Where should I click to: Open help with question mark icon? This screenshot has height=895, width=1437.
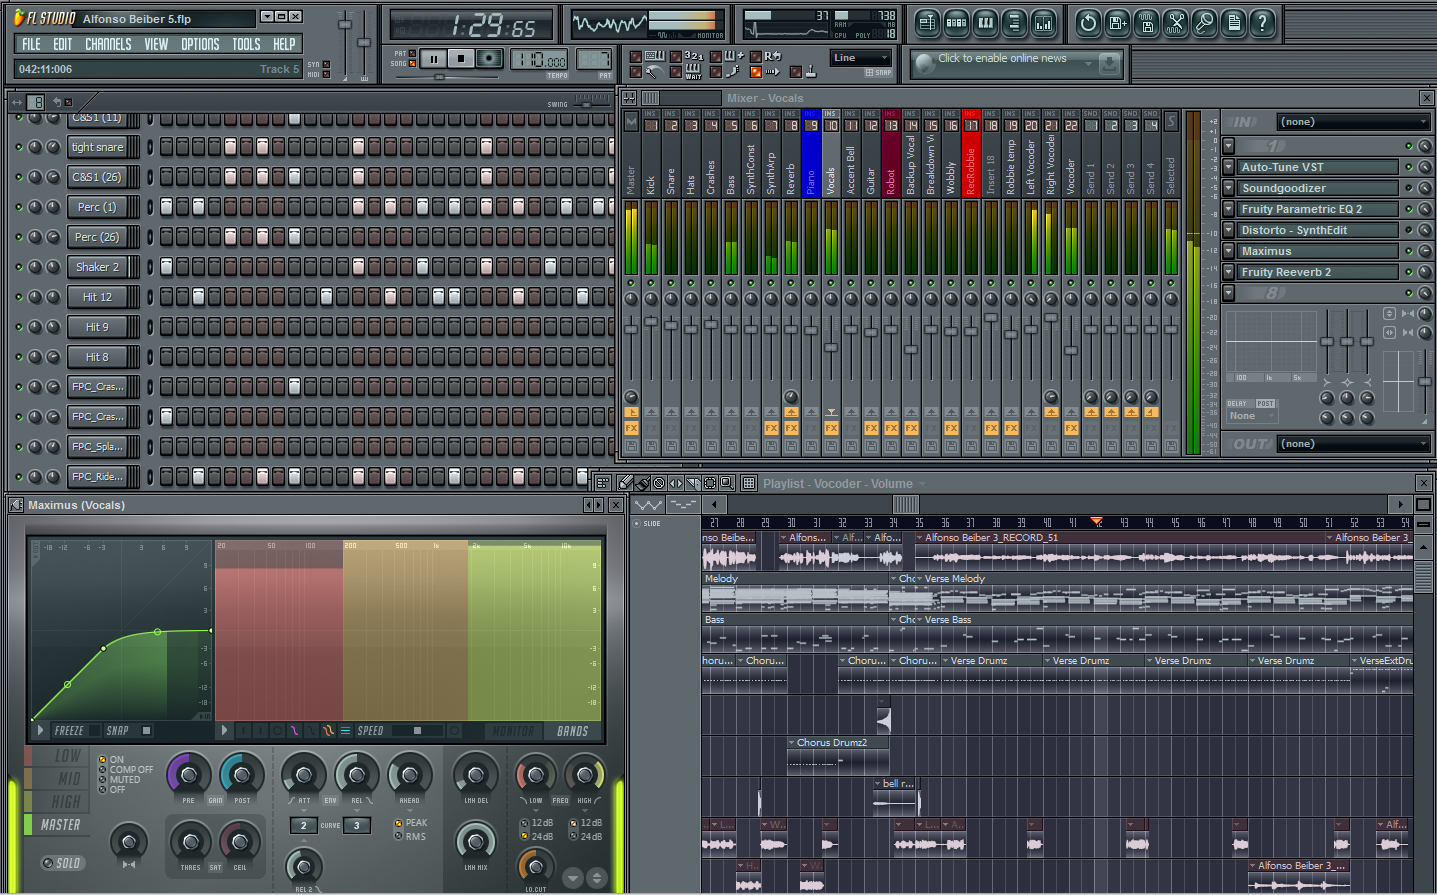(x=1263, y=23)
